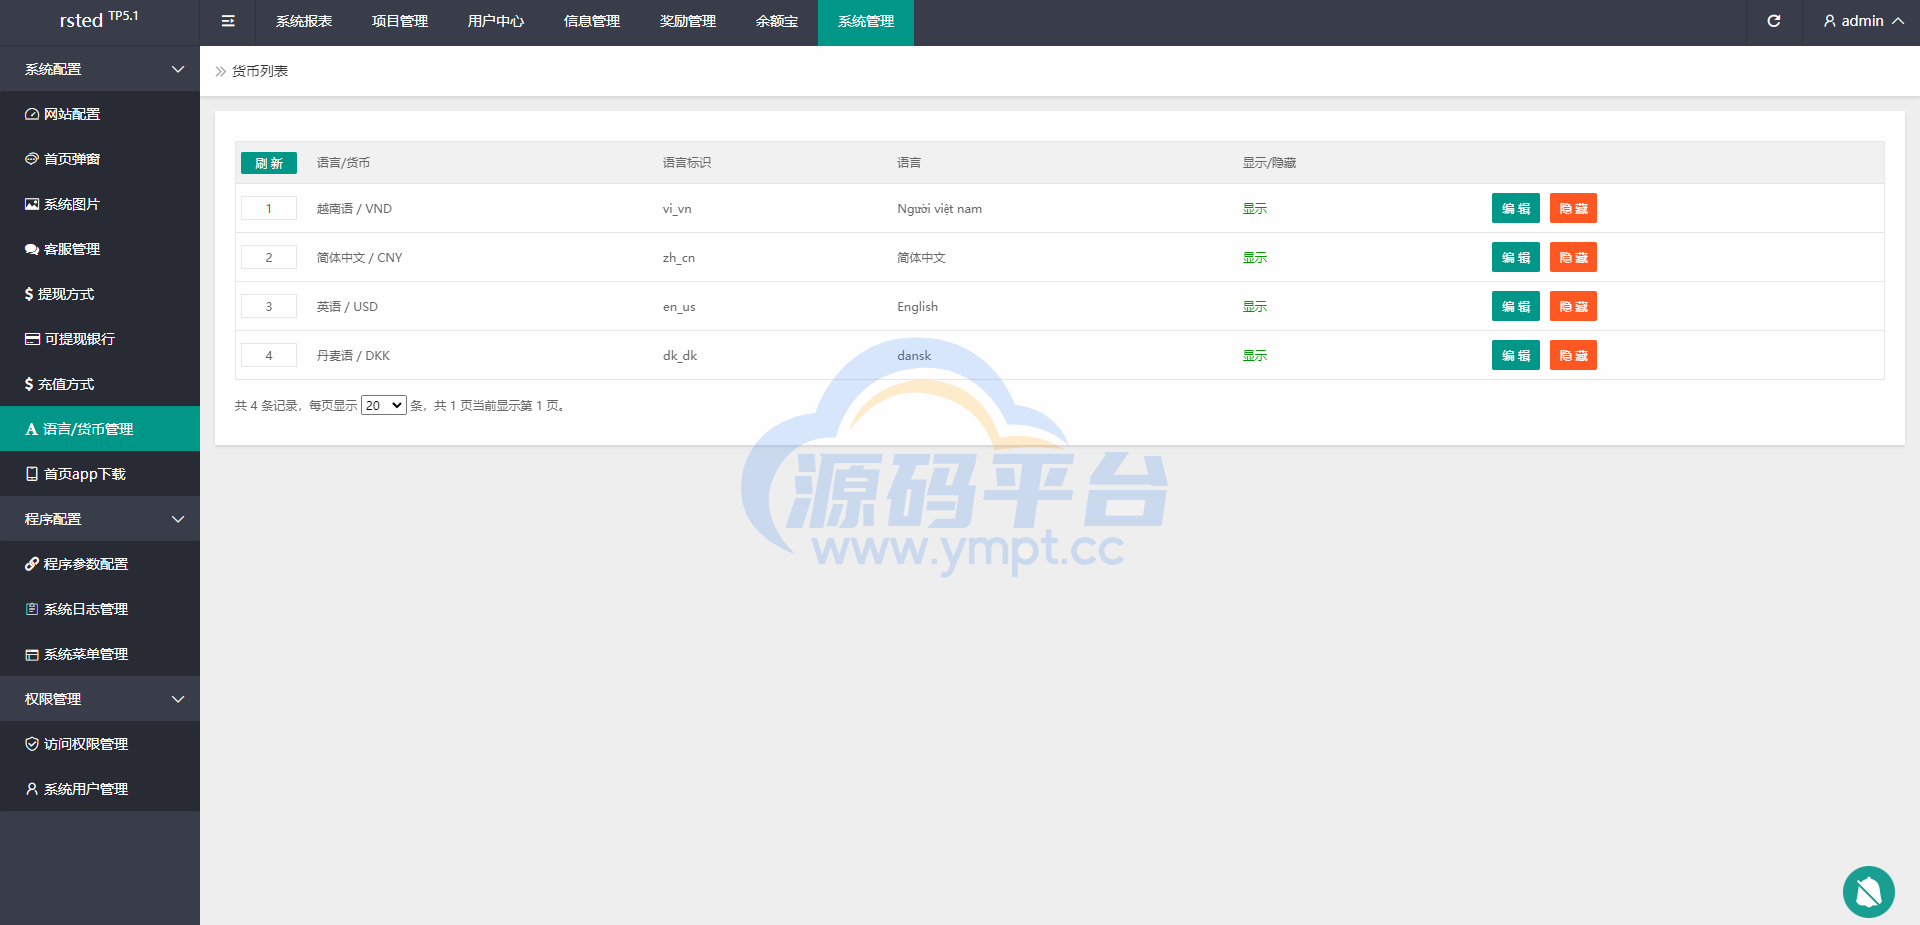Open the 信息管理 top menu

click(x=592, y=21)
